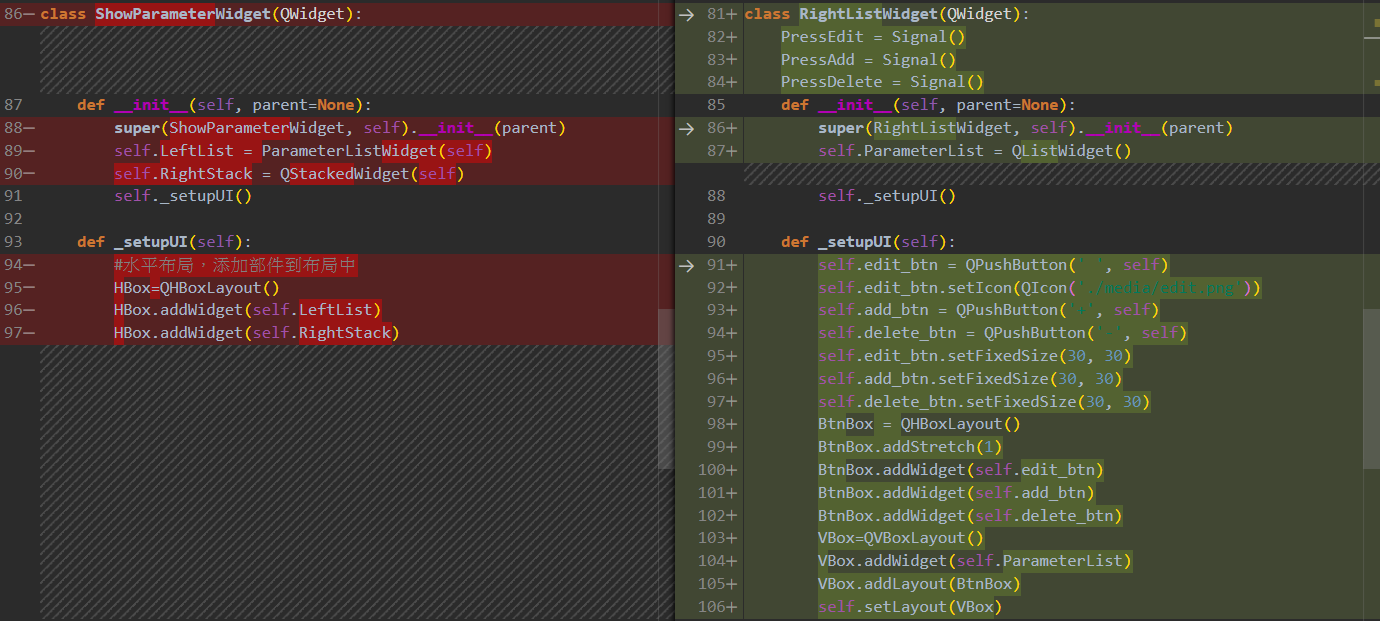Click the 'HBox=QHBoxLayout()' line

point(197,288)
